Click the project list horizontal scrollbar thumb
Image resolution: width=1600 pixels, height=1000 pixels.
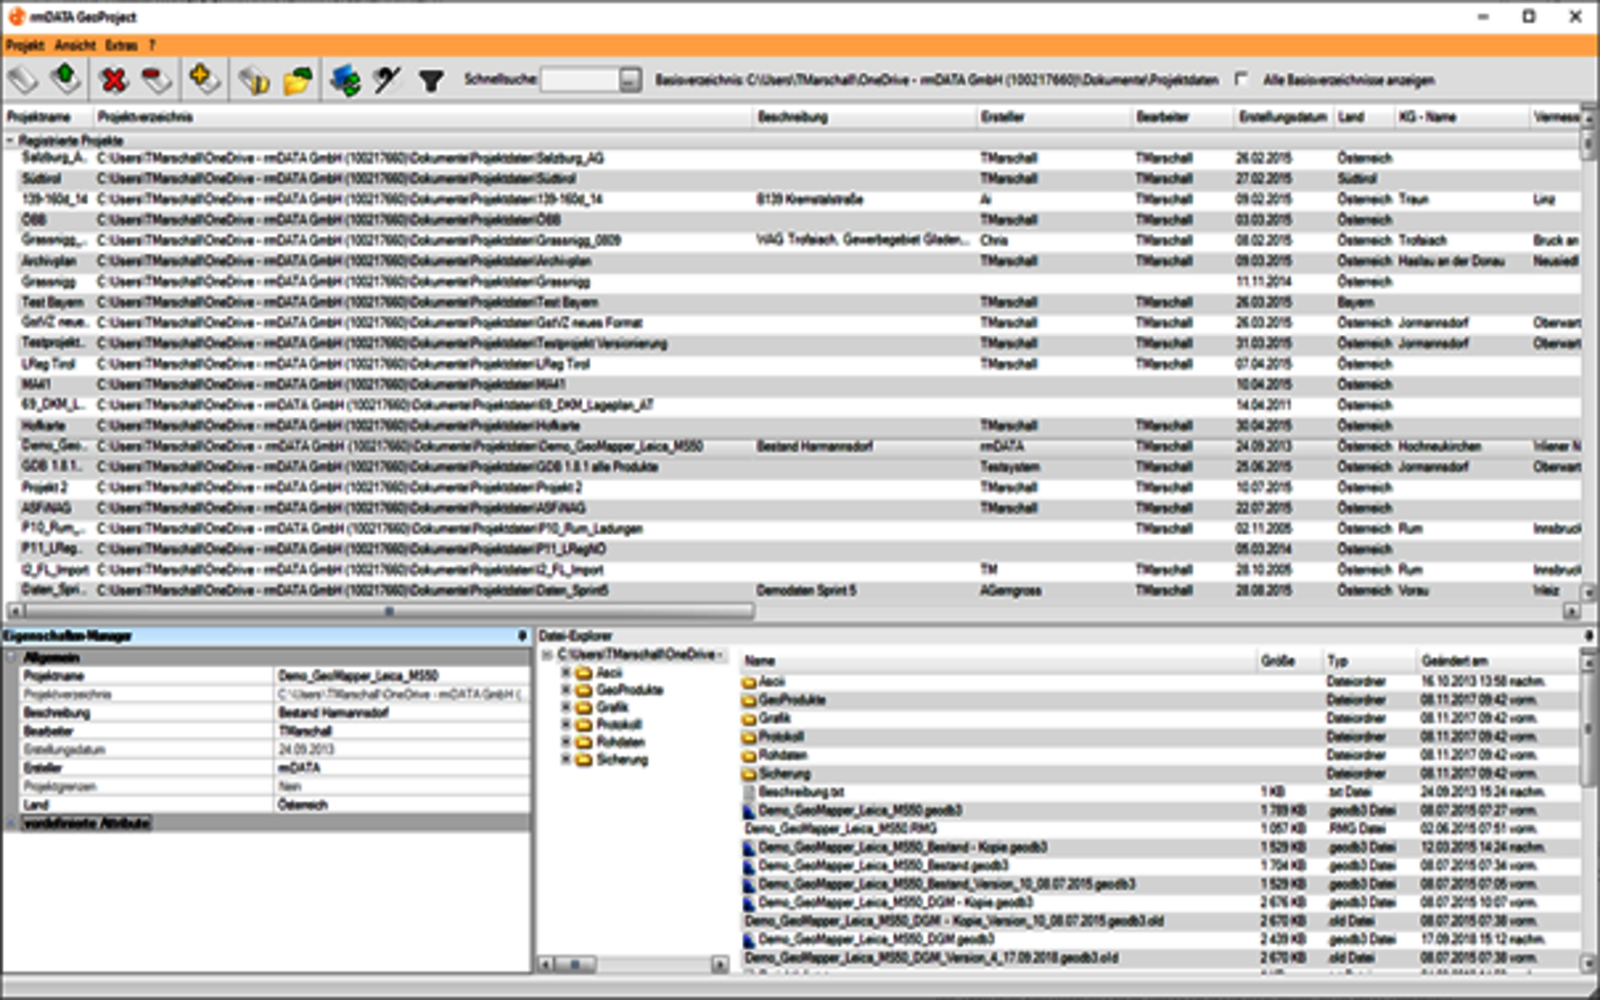pyautogui.click(x=390, y=611)
